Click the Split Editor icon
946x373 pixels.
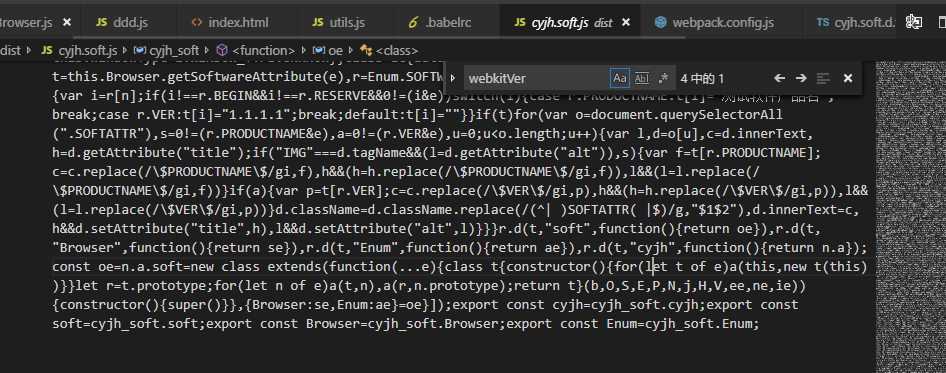pos(941,22)
